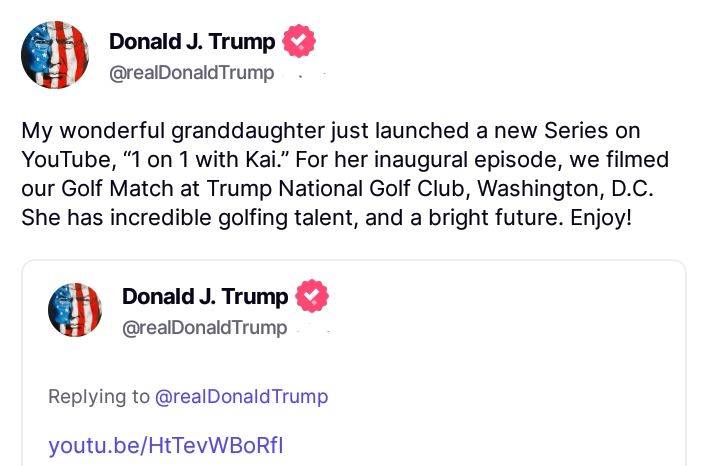Click the verified badge on the top post
Image resolution: width=703 pixels, height=466 pixels.
pos(298,41)
